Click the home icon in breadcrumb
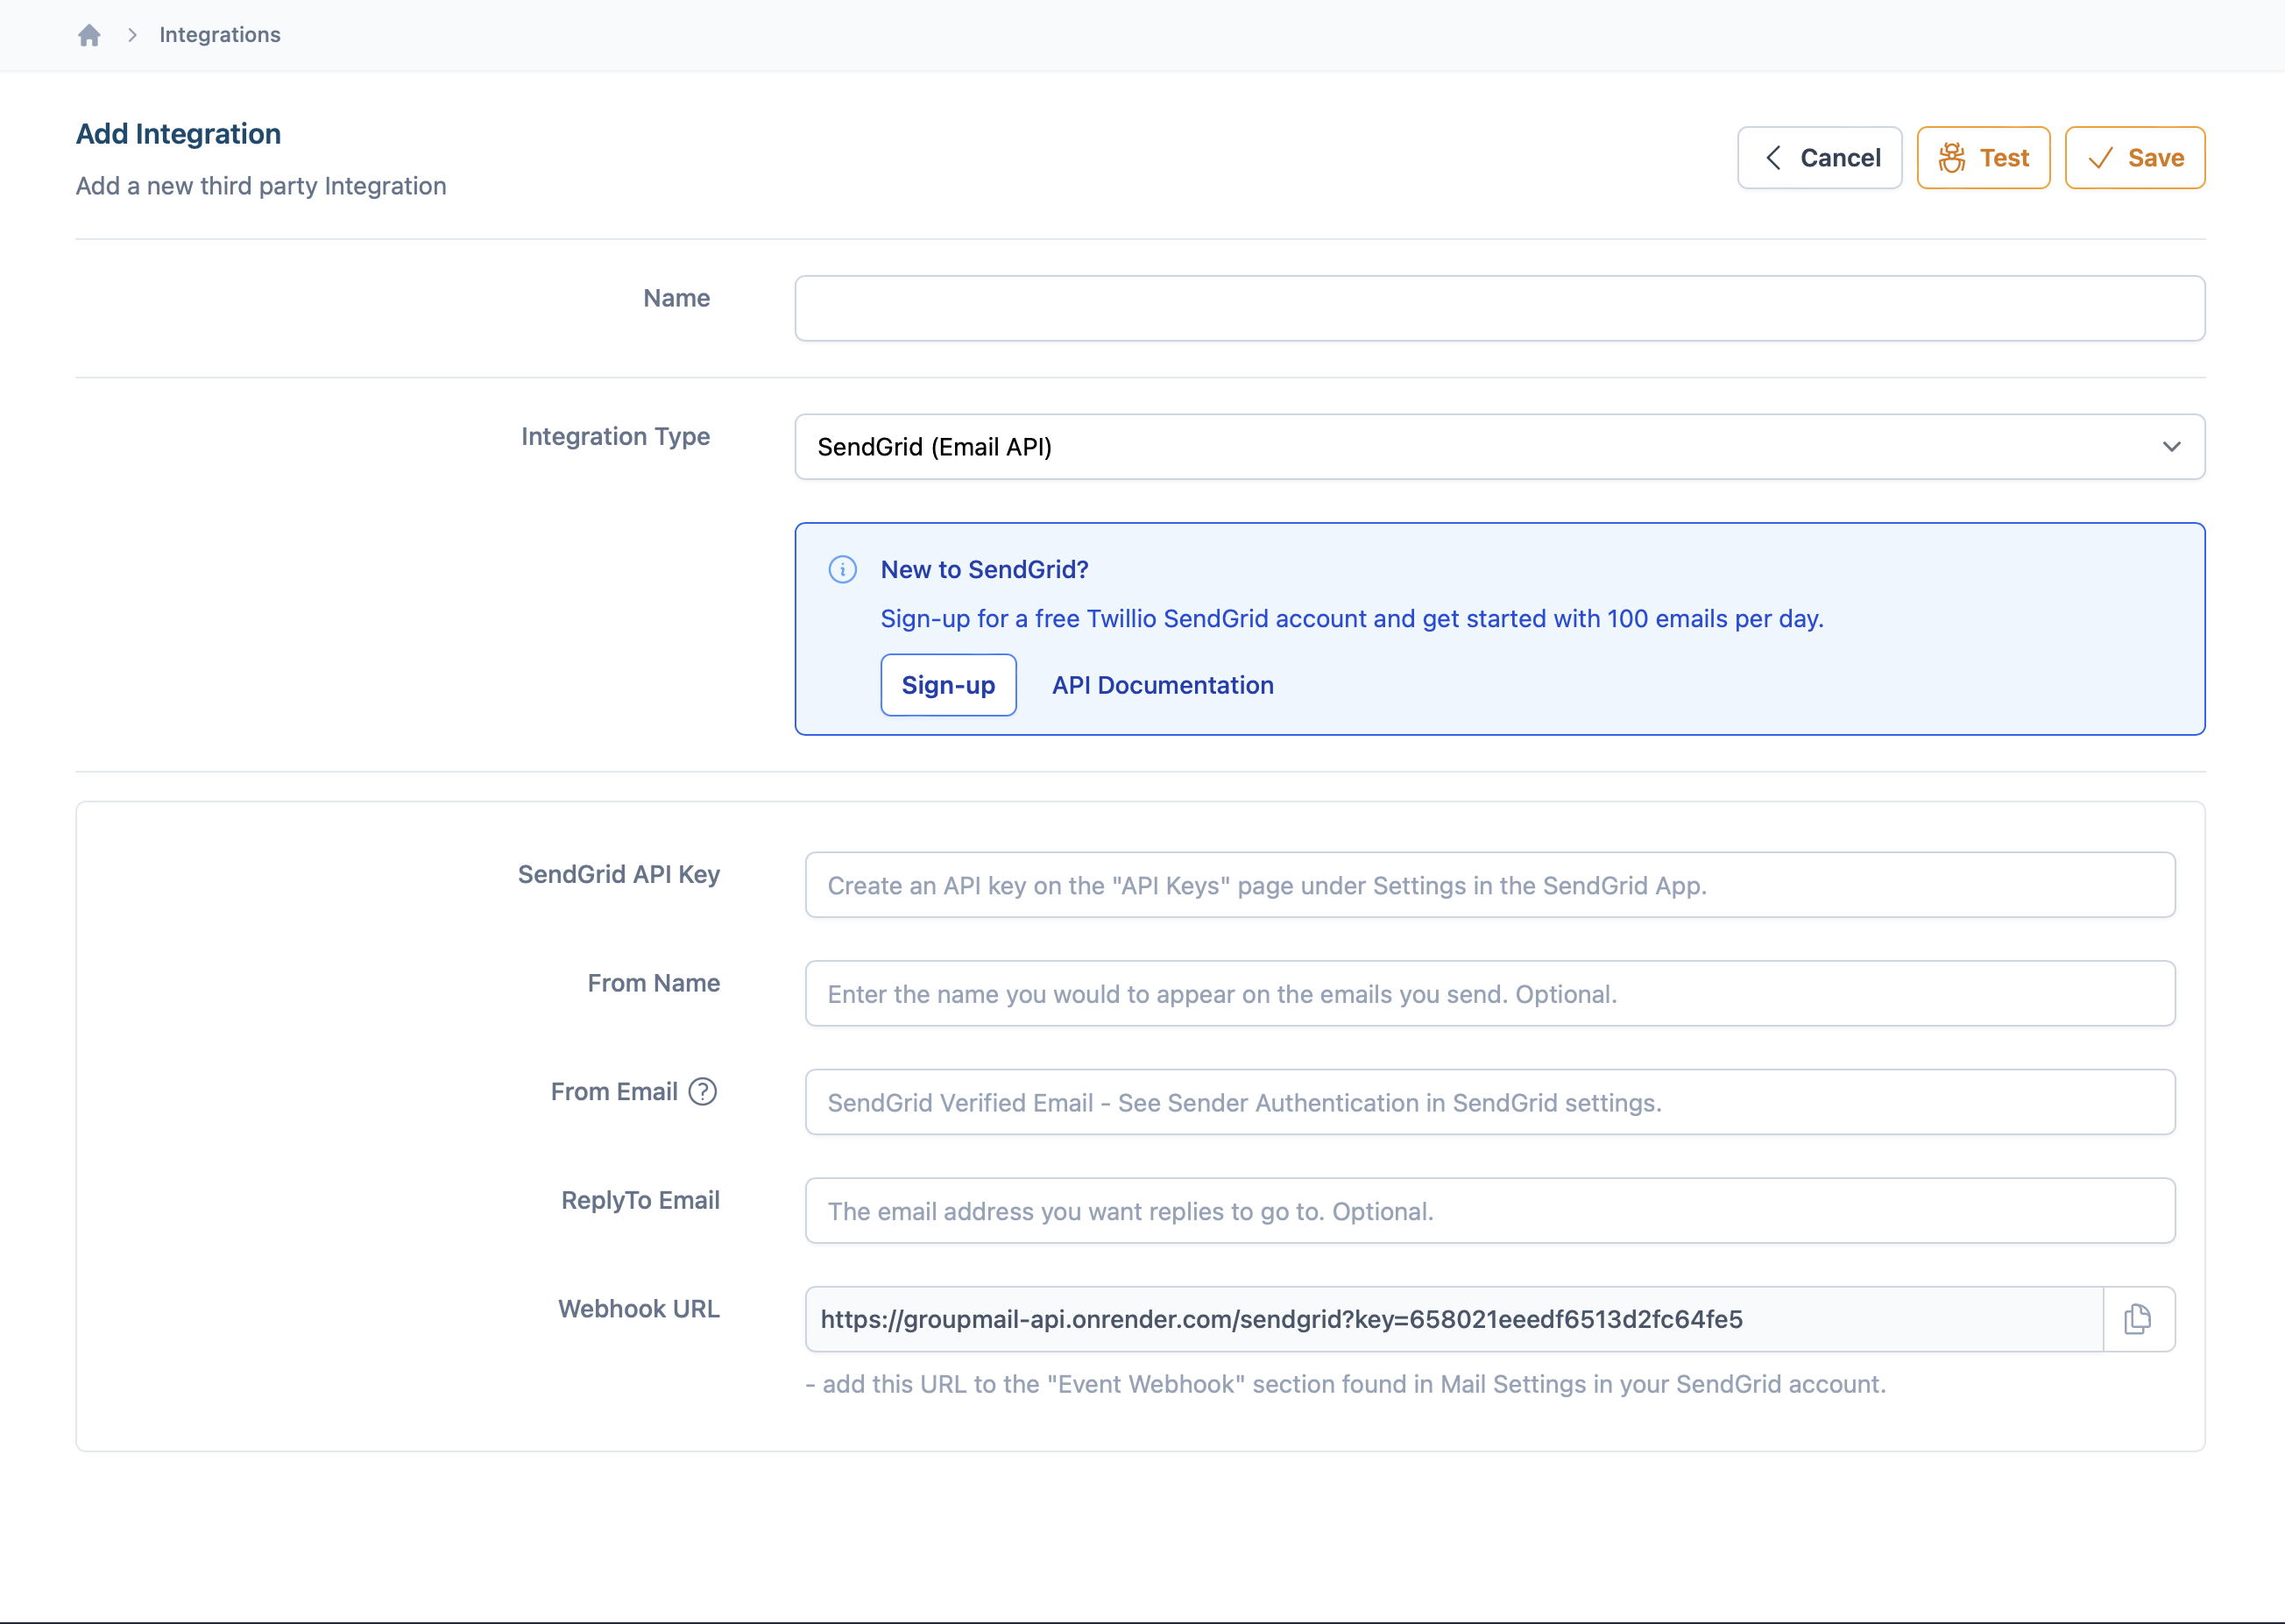 point(89,35)
